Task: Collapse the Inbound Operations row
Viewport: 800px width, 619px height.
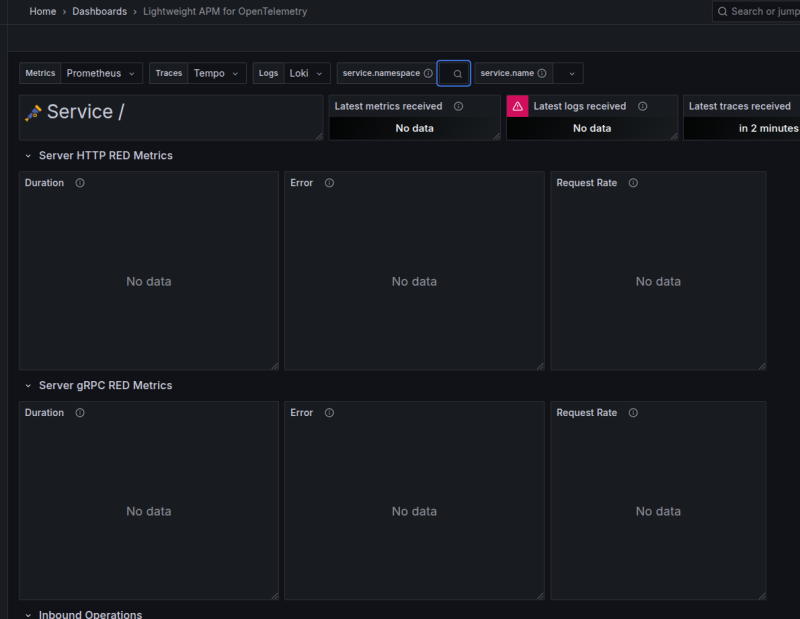Action: (x=27, y=614)
